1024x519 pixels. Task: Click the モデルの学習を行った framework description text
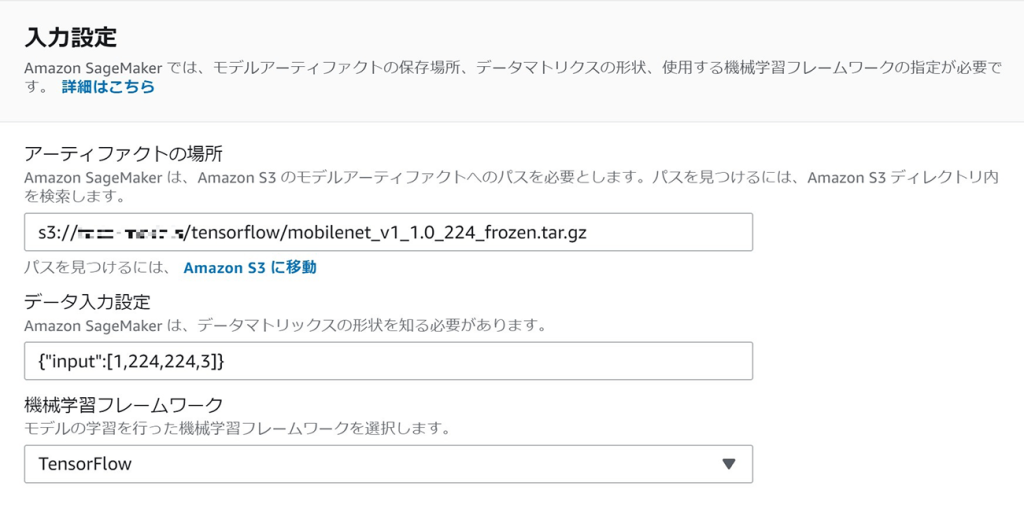click(237, 428)
